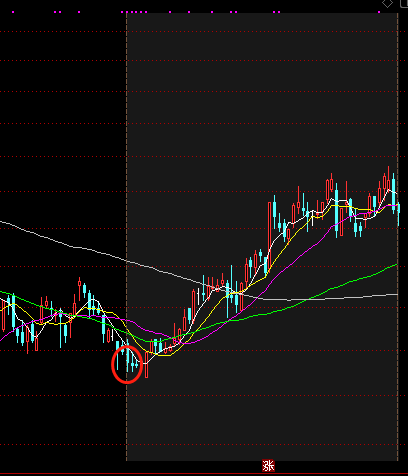
Task: Select the red circle annotation on the chart
Action: point(127,364)
